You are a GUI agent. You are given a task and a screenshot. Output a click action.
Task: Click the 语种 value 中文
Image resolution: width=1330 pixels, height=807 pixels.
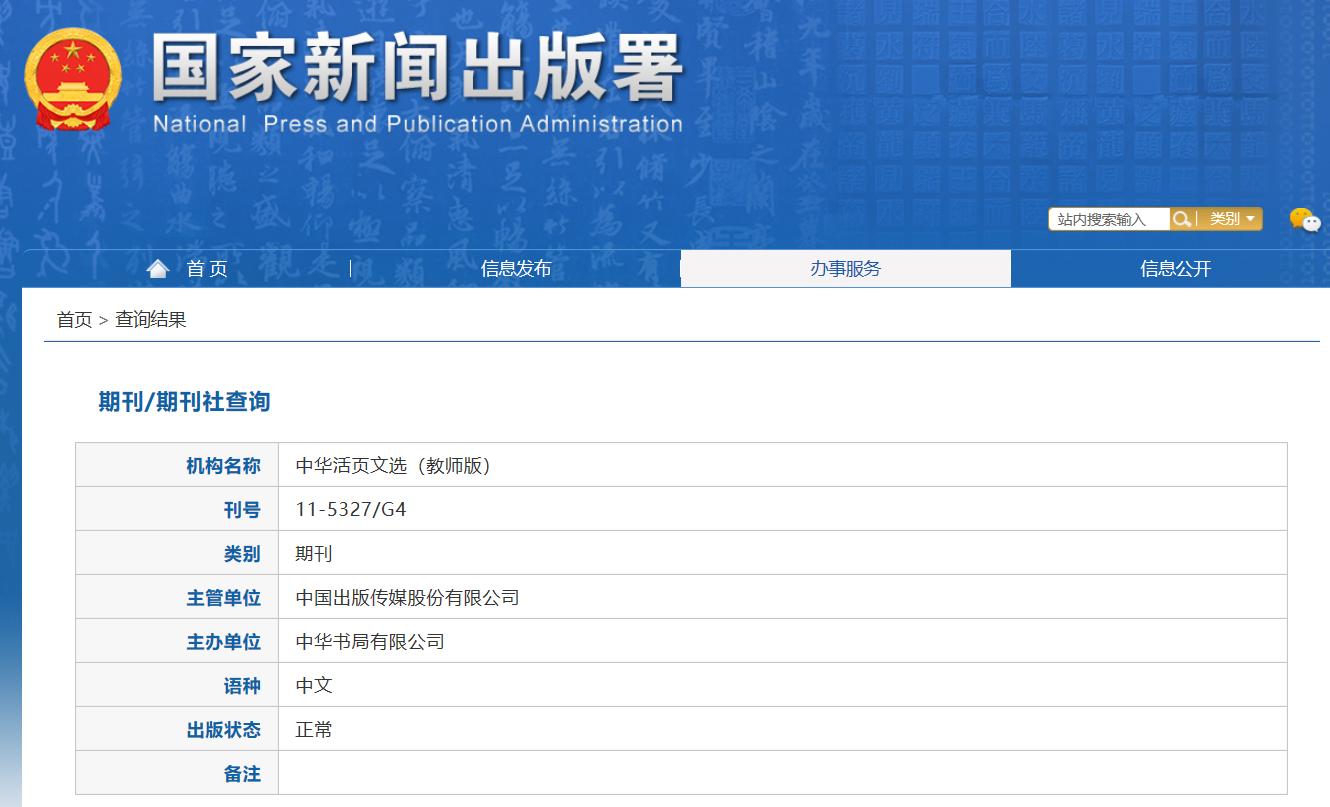tap(314, 686)
